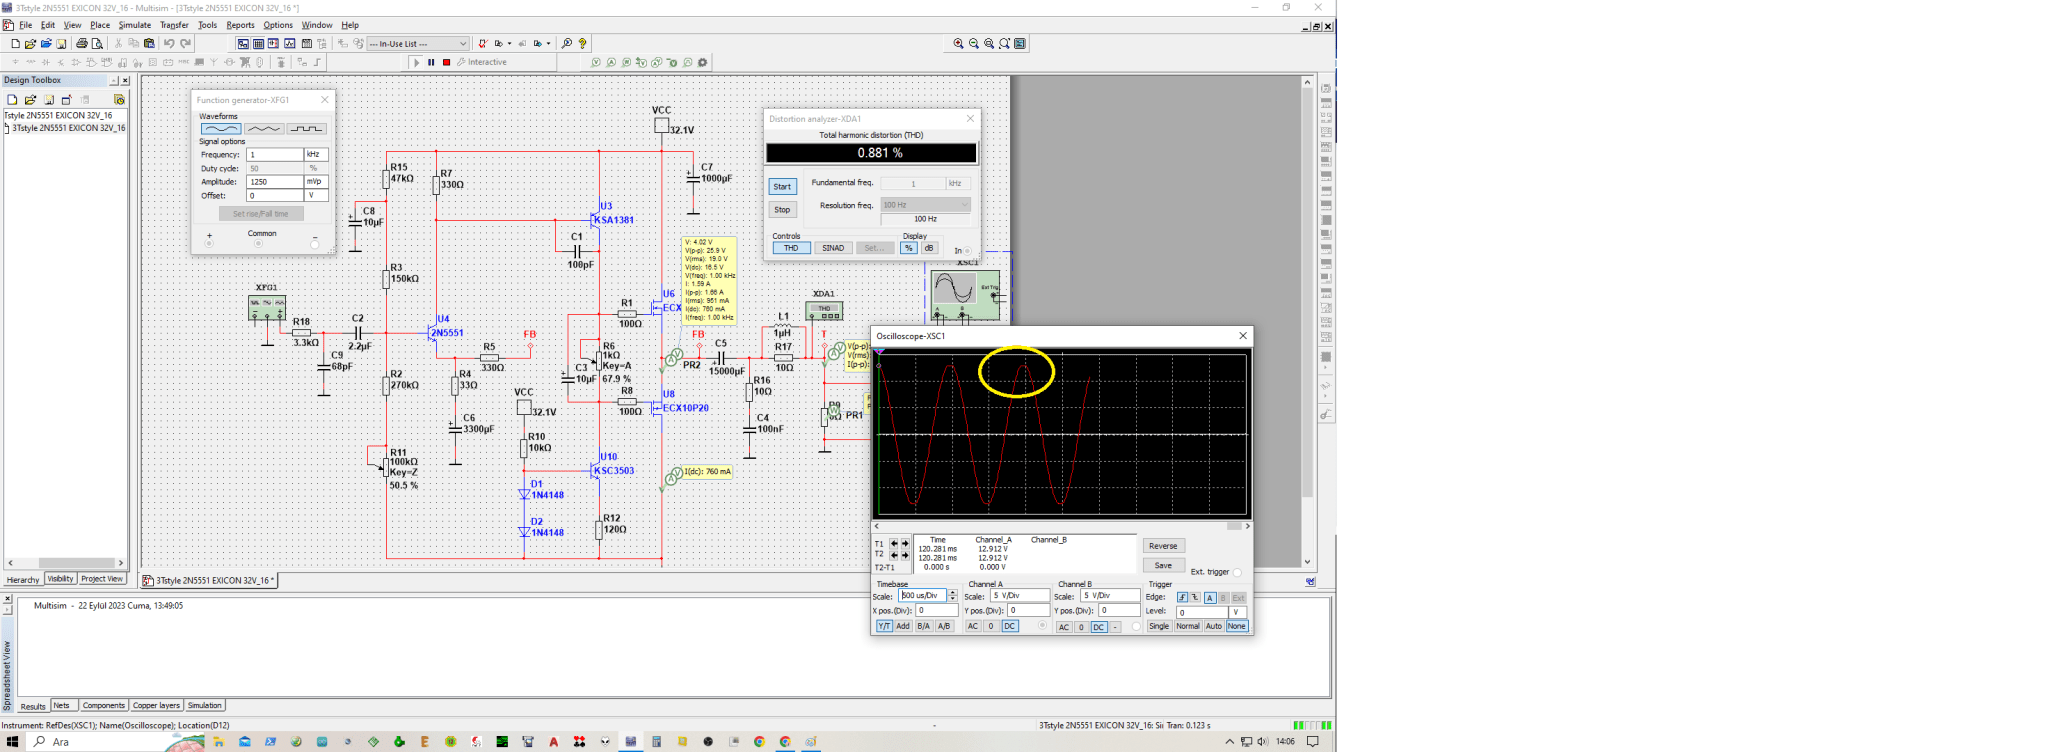Set Channel A coupling to AC
This screenshot has width=2048, height=752.
(973, 626)
